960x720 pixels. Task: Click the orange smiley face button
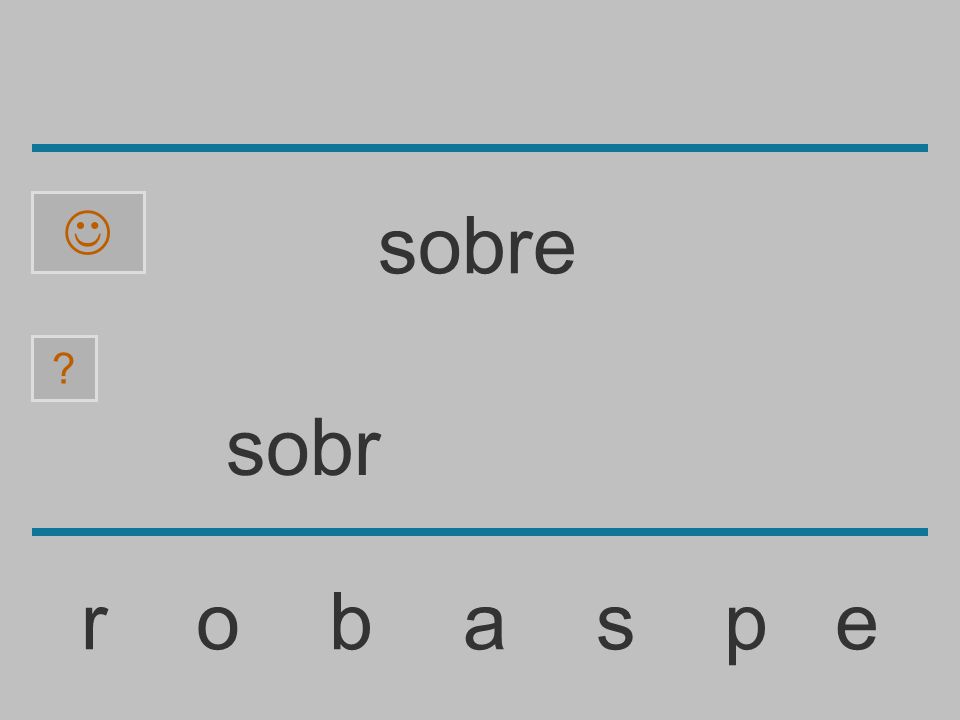(x=88, y=233)
